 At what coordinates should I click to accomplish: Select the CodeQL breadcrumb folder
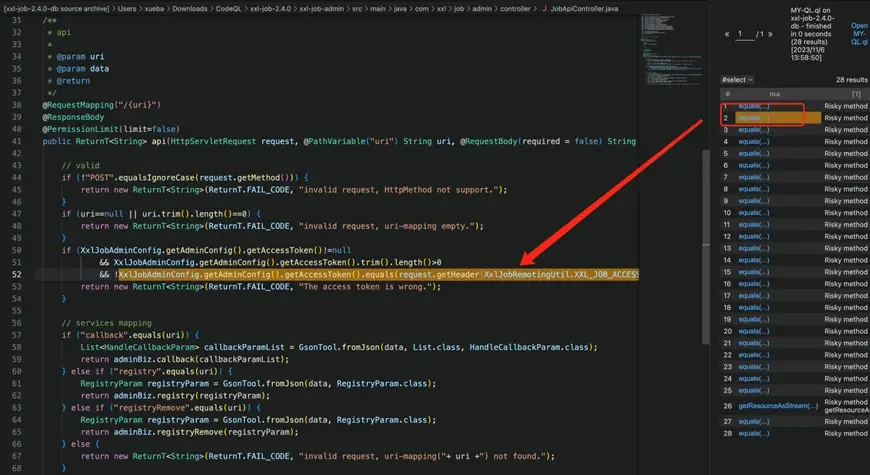pos(228,9)
